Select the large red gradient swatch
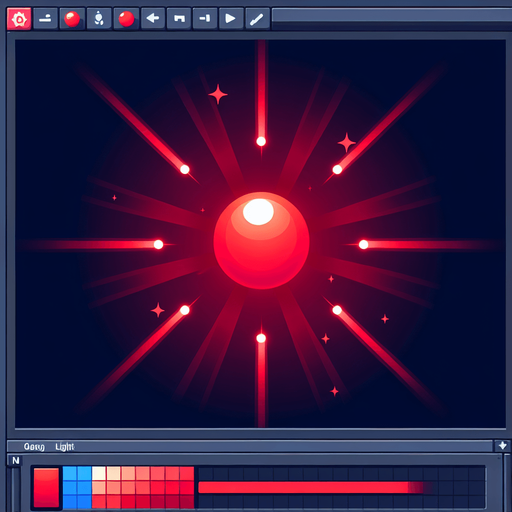The height and width of the screenshot is (512, 512). point(46,487)
